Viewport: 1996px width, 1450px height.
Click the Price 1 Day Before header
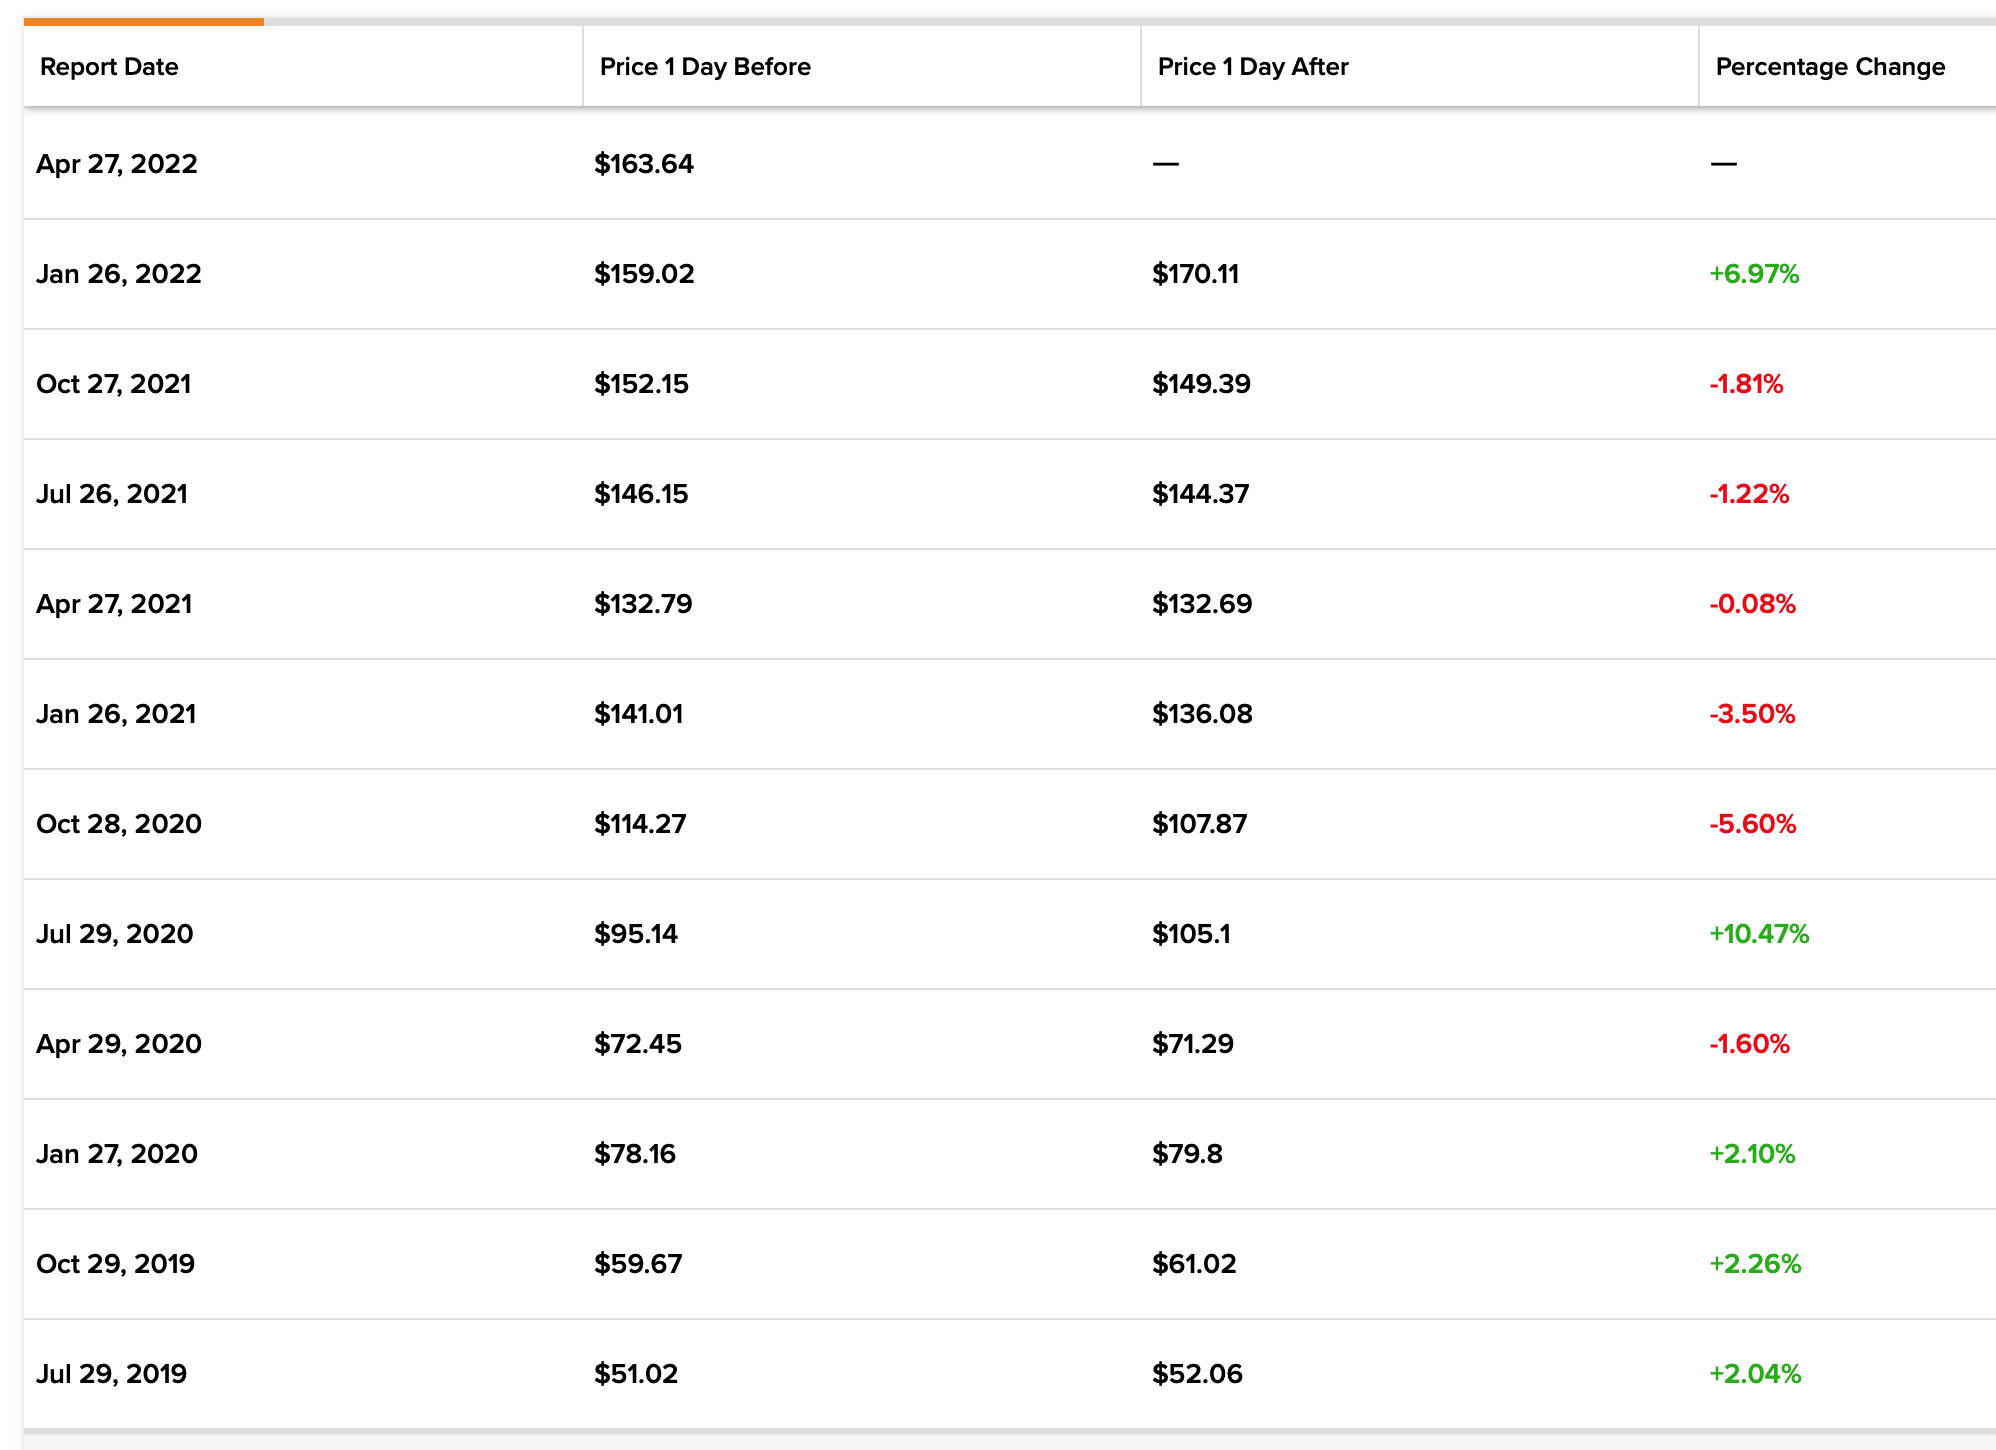705,67
